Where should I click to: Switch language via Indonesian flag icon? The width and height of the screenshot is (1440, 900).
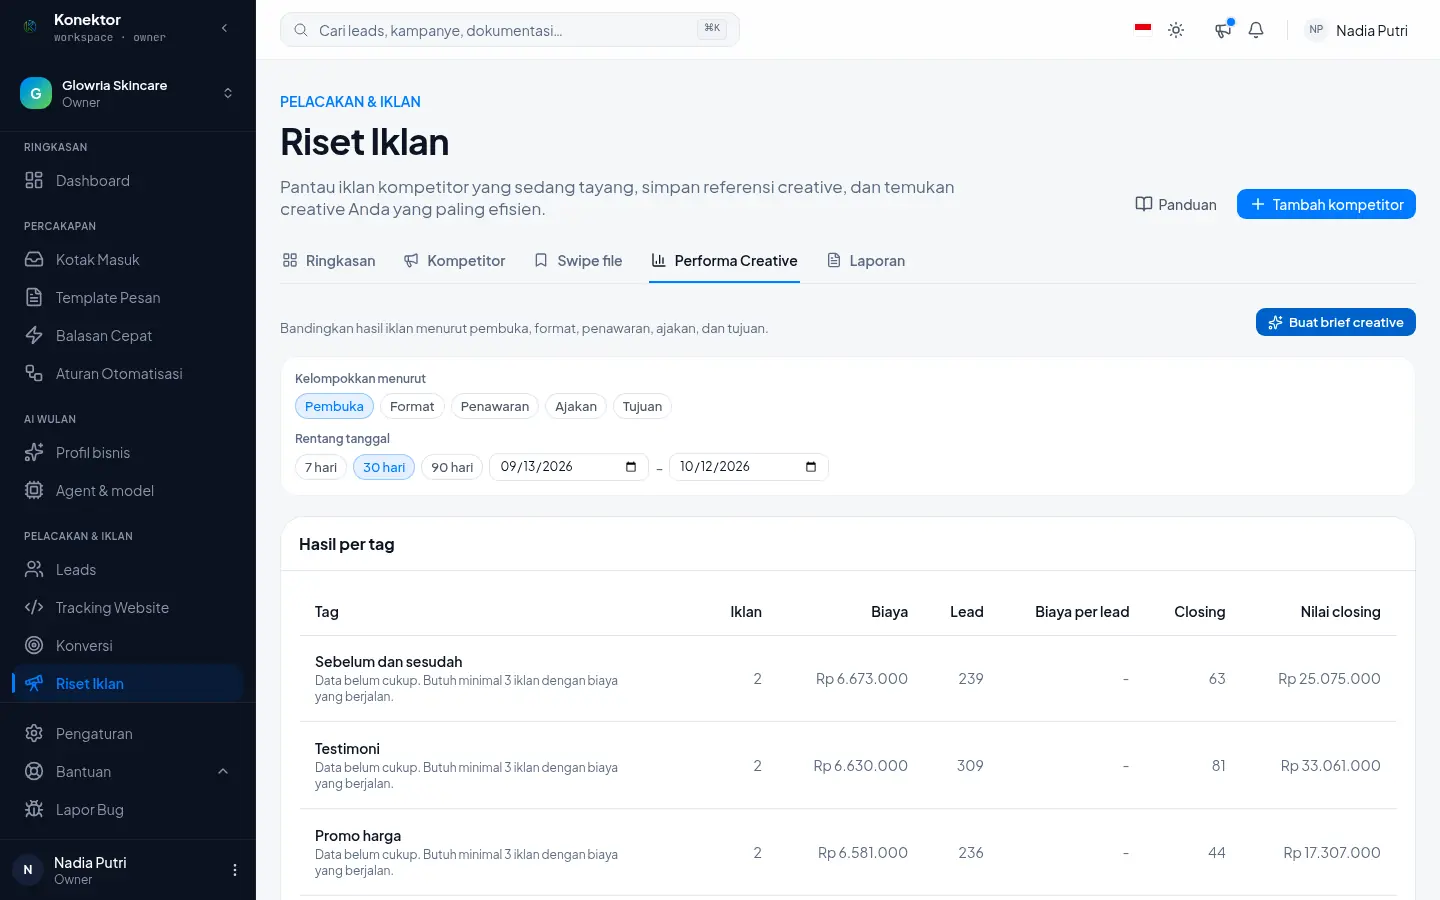[x=1143, y=29]
